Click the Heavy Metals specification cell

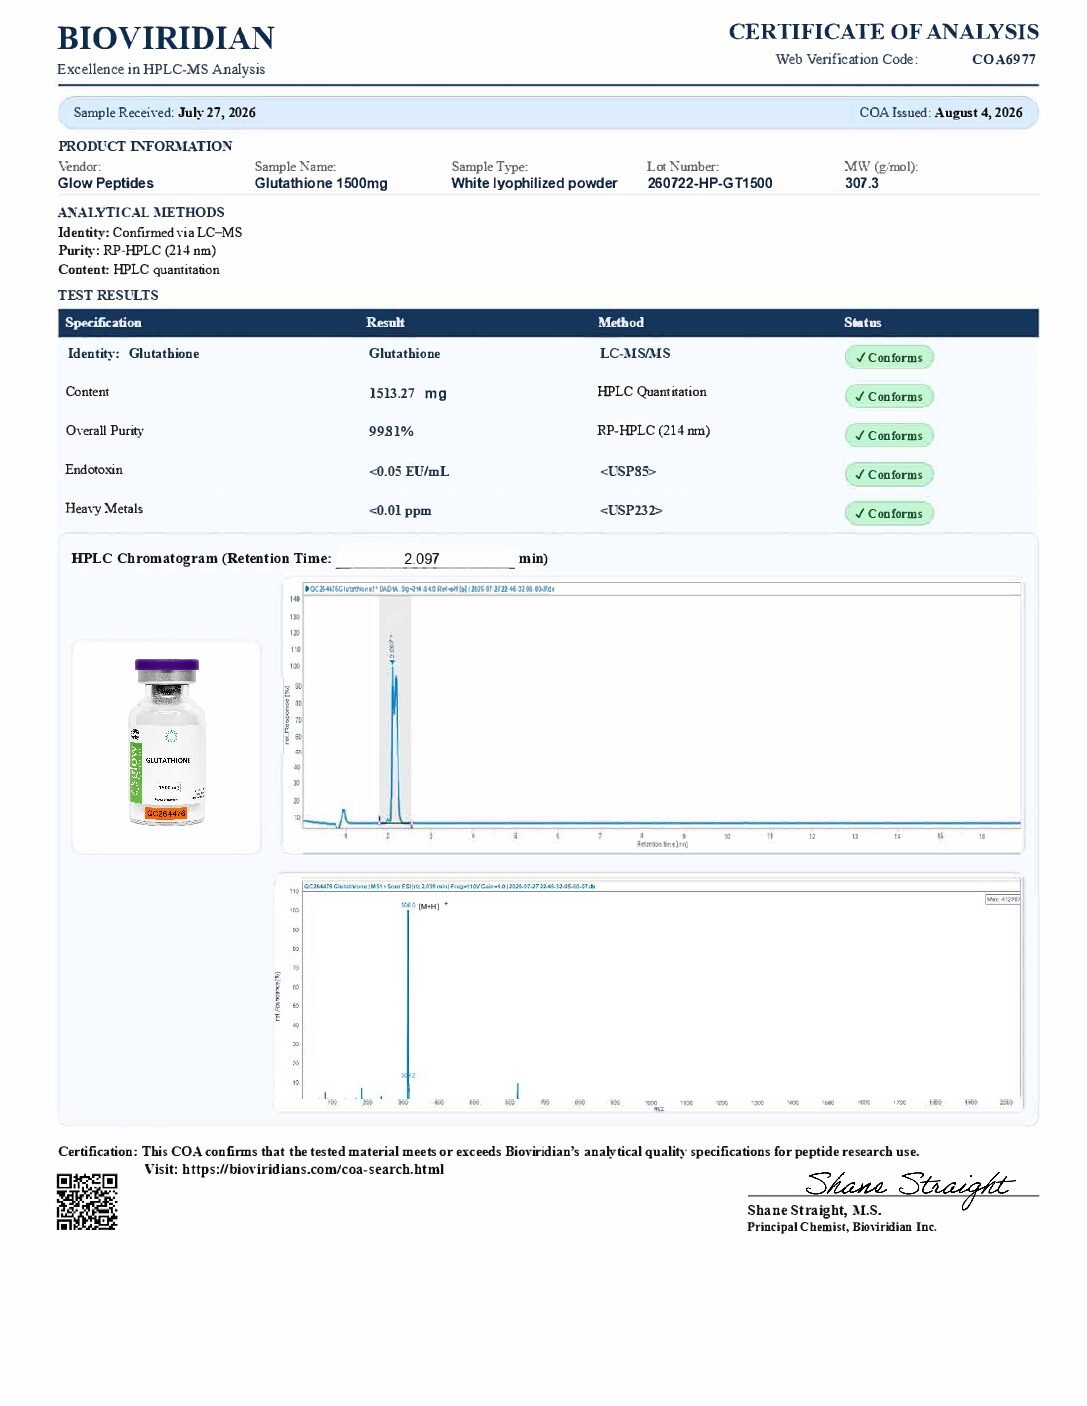pyautogui.click(x=104, y=508)
